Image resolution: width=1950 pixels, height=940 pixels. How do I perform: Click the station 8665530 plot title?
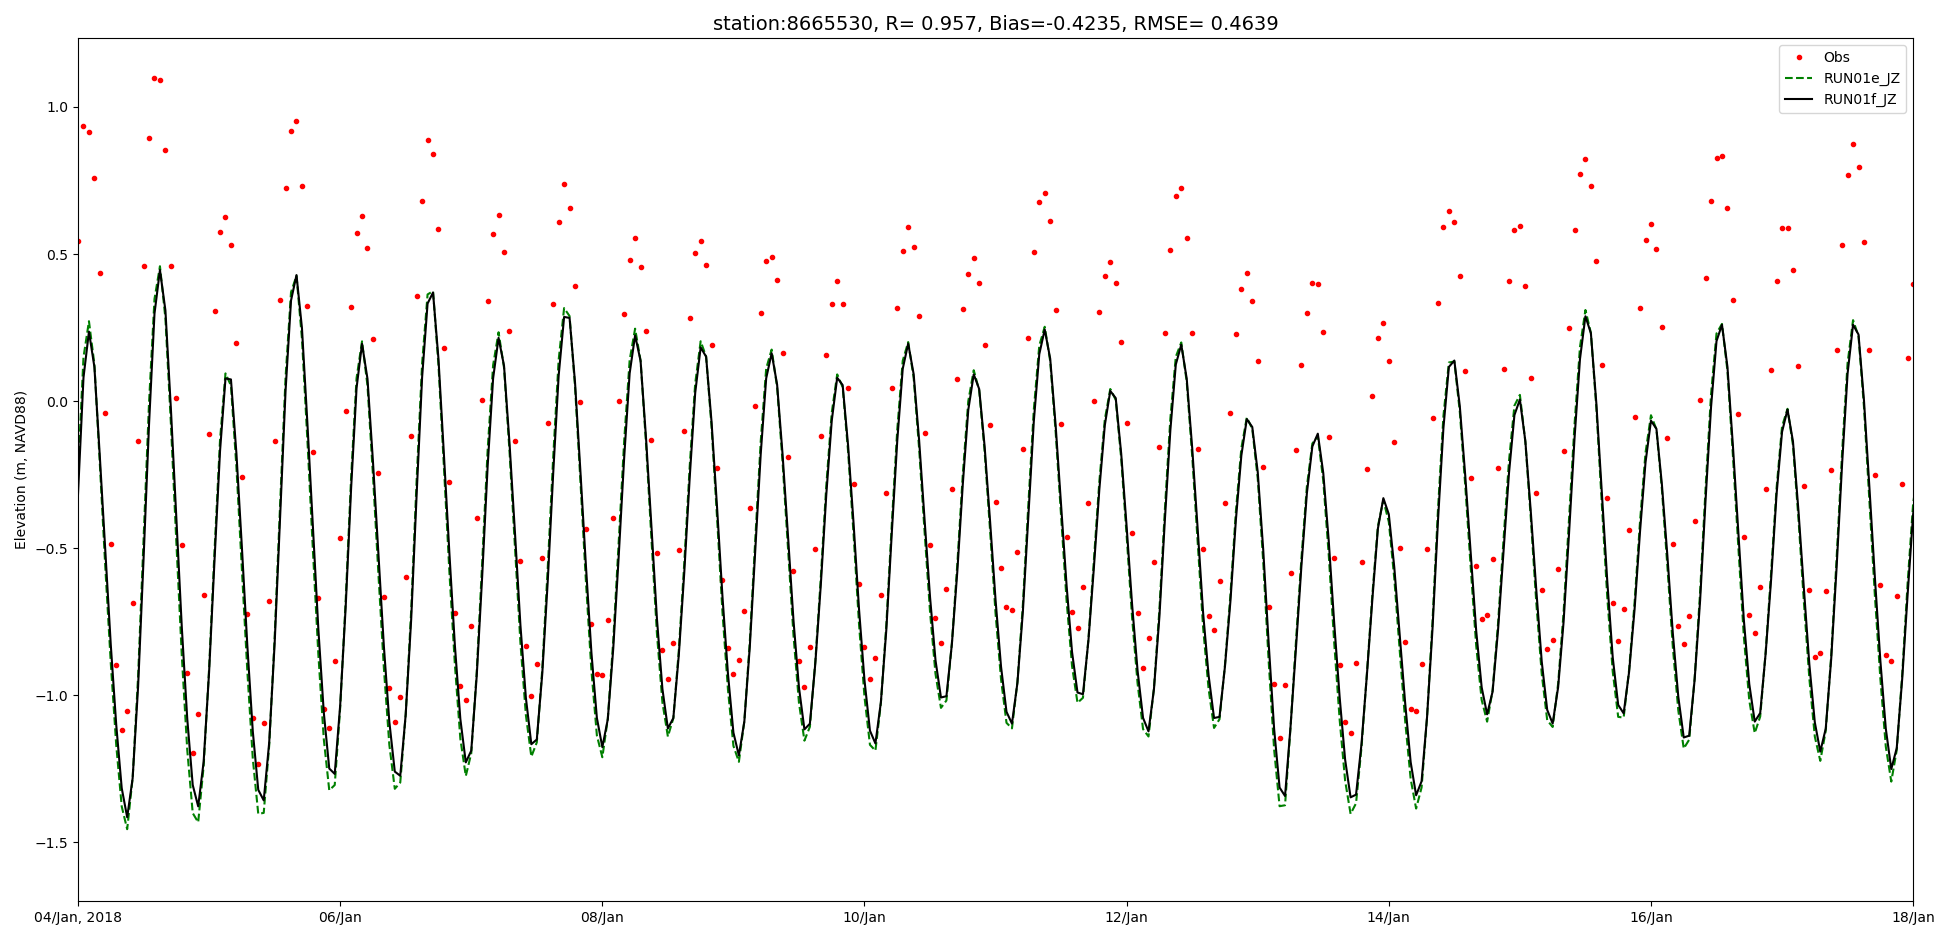pos(995,24)
